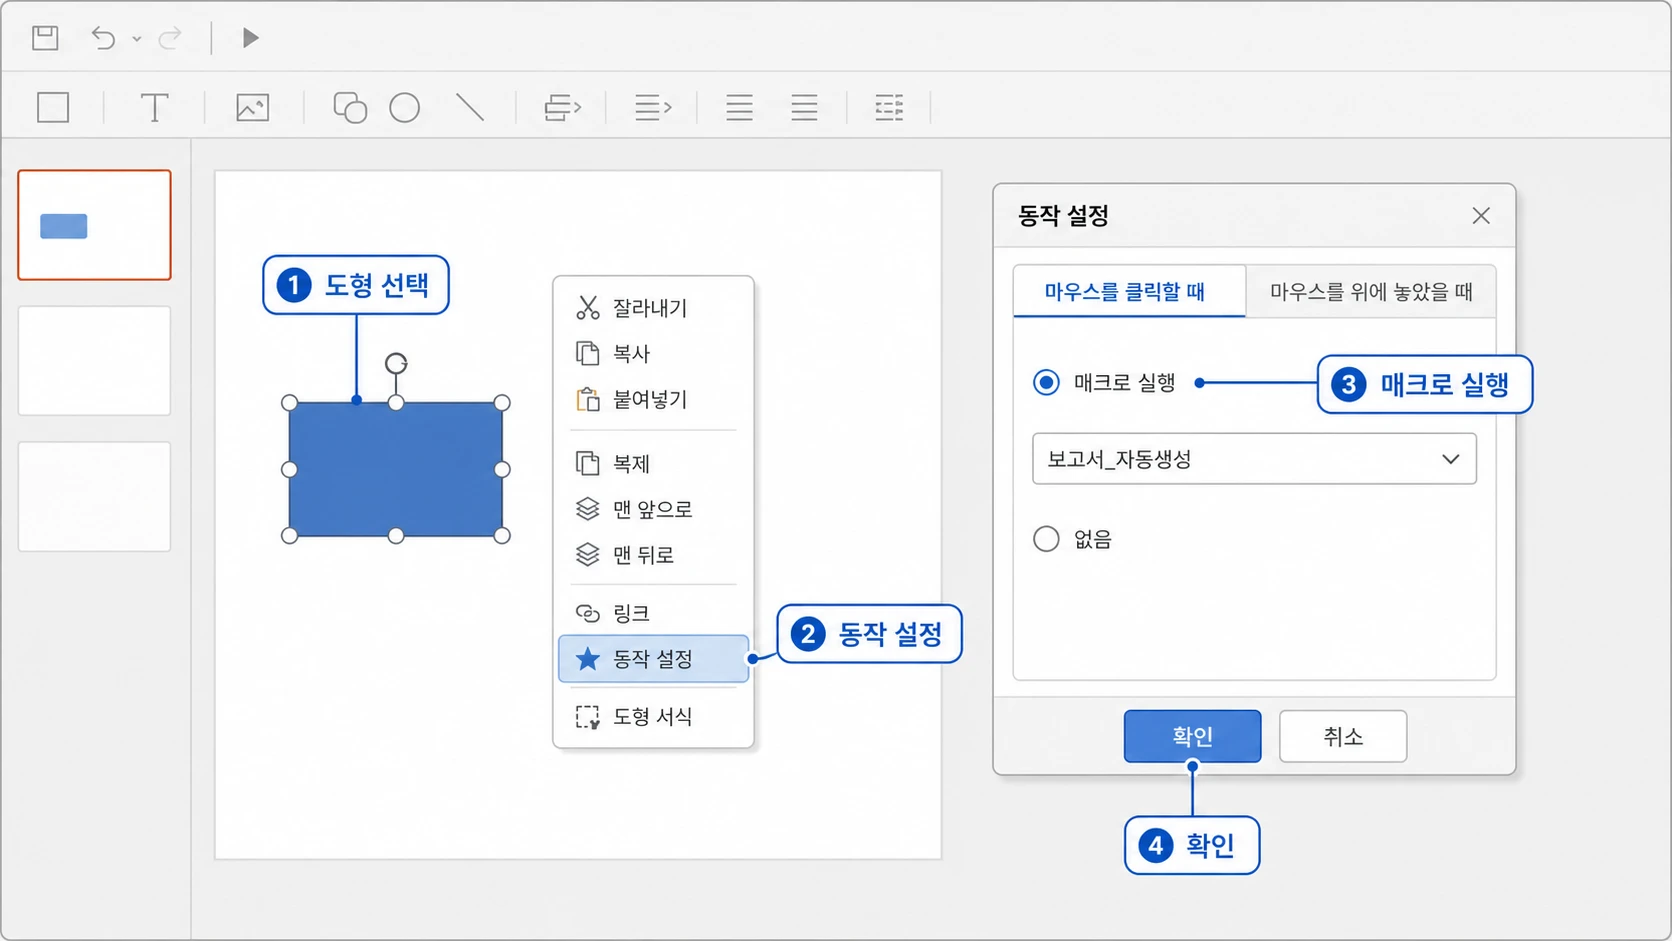The image size is (1672, 941).
Task: Open the undo history dropdown arrow
Action: point(137,39)
